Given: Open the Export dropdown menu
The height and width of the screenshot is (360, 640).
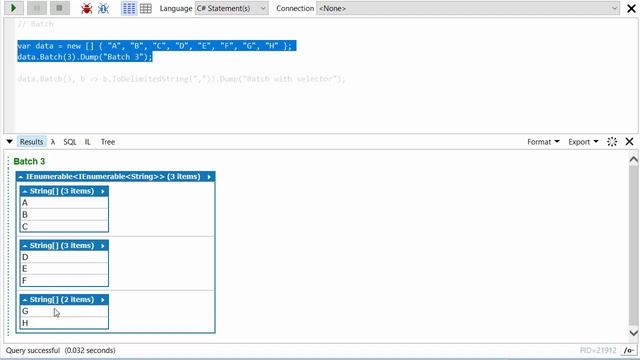Looking at the screenshot, I should [x=583, y=142].
